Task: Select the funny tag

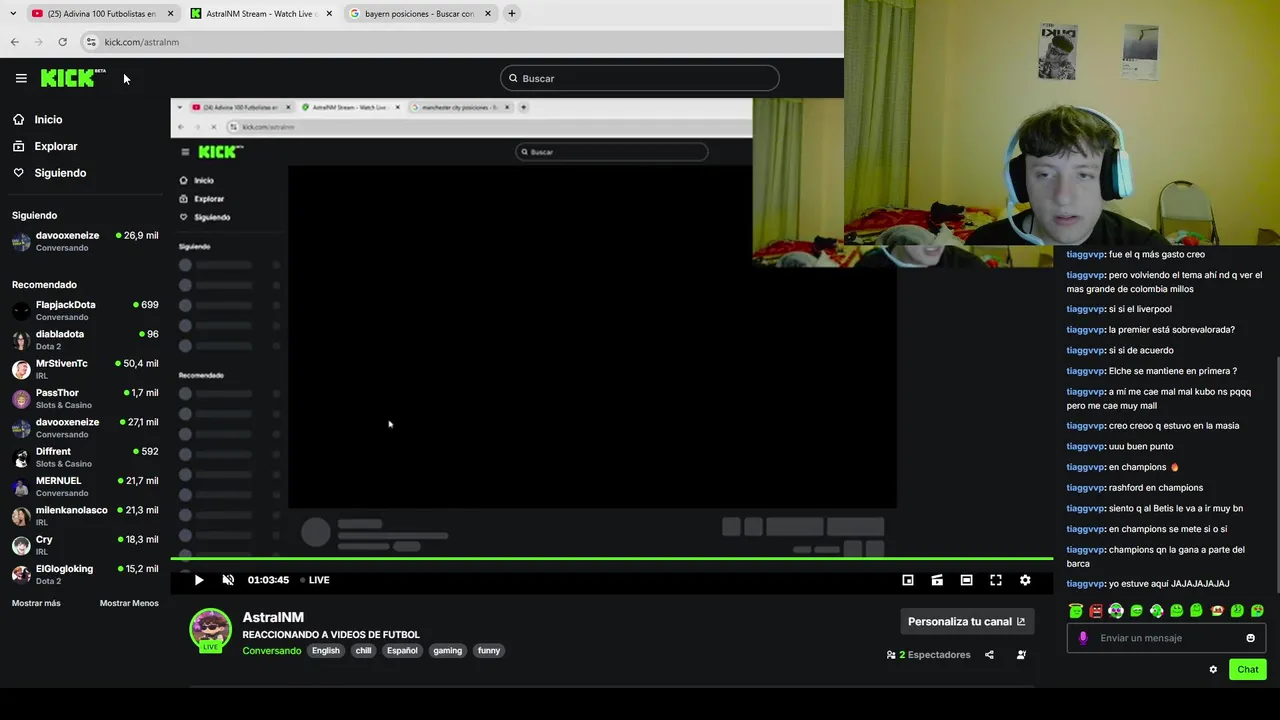Action: coord(488,651)
